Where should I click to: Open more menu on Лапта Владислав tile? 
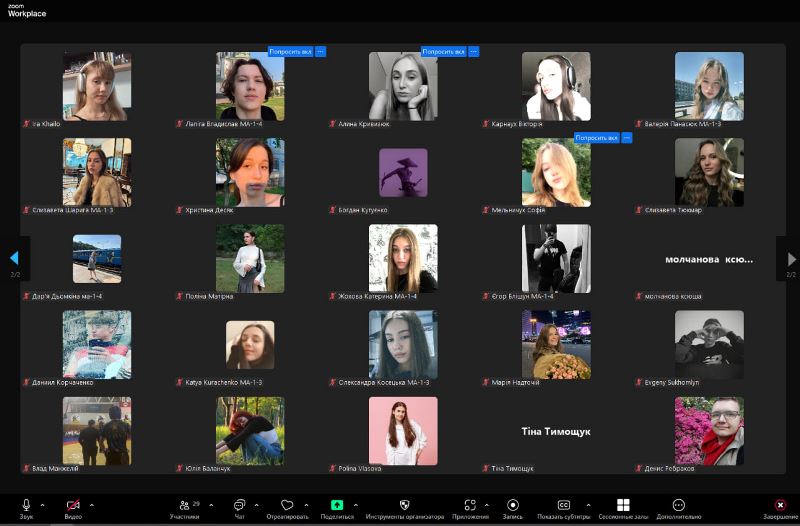click(x=320, y=52)
